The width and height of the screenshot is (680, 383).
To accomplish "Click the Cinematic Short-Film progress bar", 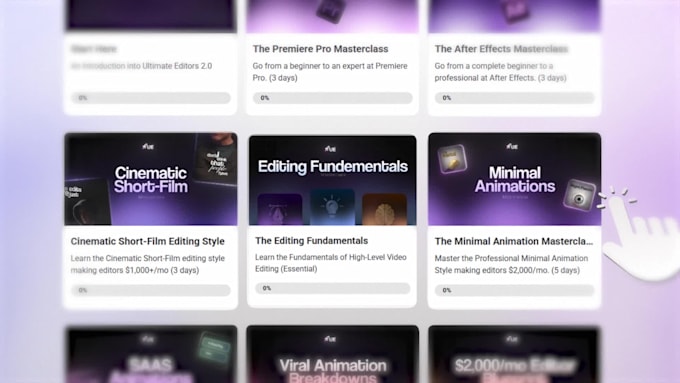I will 151,290.
